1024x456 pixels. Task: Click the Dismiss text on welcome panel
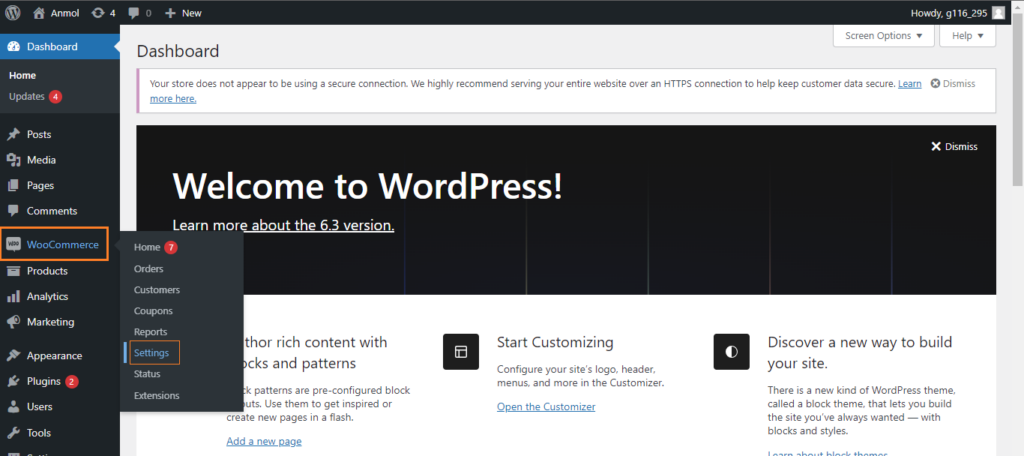click(961, 147)
